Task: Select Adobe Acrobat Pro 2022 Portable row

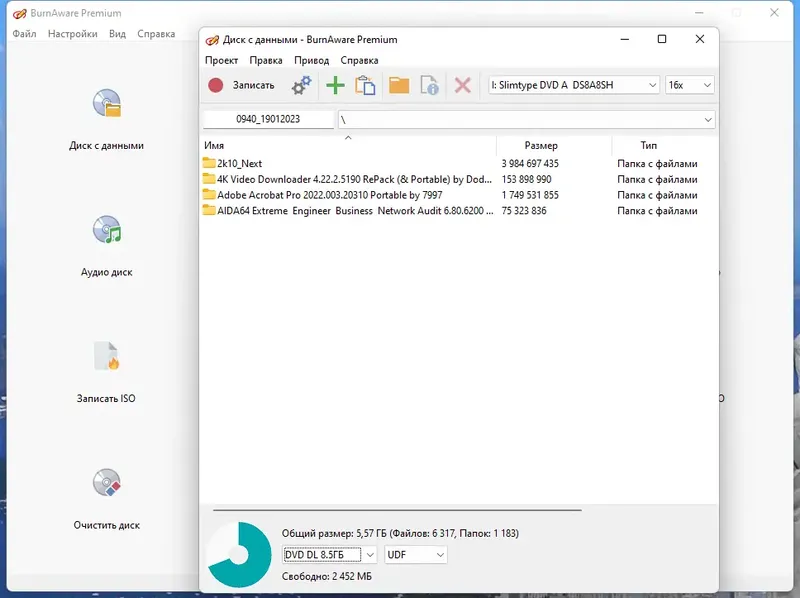Action: (x=459, y=195)
